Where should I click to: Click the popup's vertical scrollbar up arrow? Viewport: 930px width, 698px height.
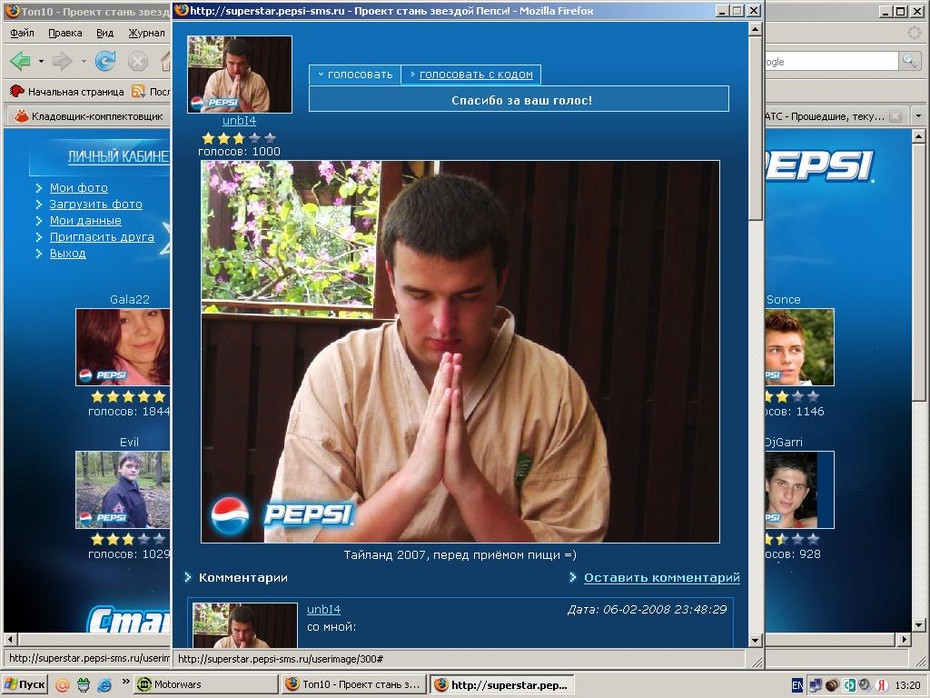pos(755,29)
